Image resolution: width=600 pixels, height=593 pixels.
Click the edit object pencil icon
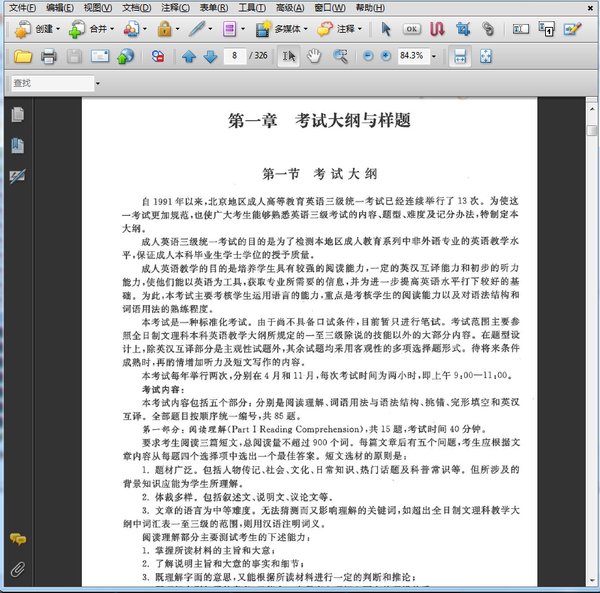point(572,29)
